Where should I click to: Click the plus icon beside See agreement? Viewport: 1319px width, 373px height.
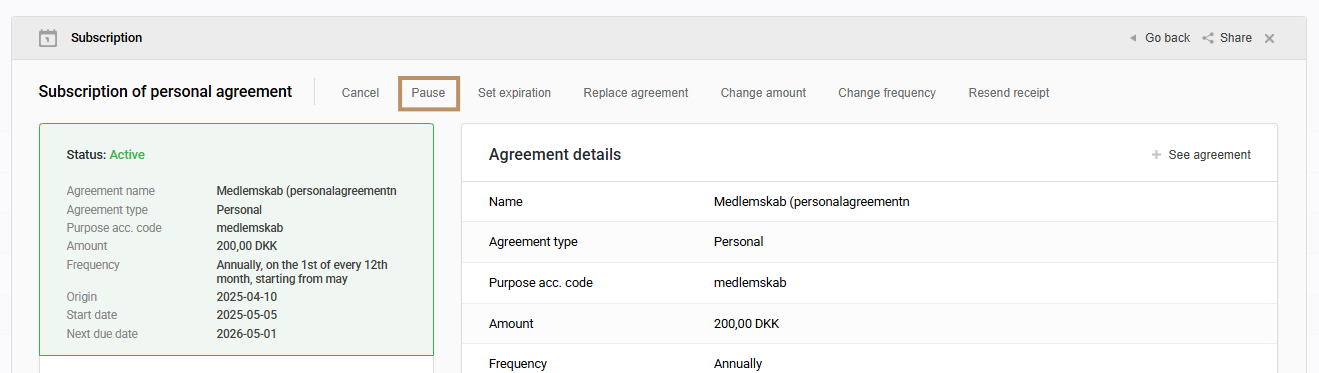tap(1156, 155)
